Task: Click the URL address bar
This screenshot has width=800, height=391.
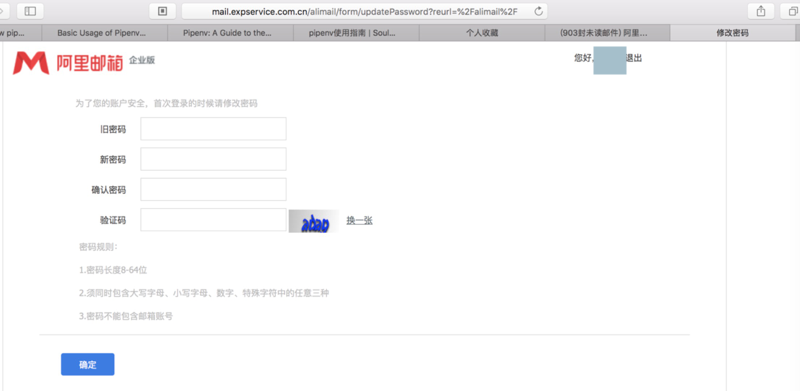Action: click(364, 11)
